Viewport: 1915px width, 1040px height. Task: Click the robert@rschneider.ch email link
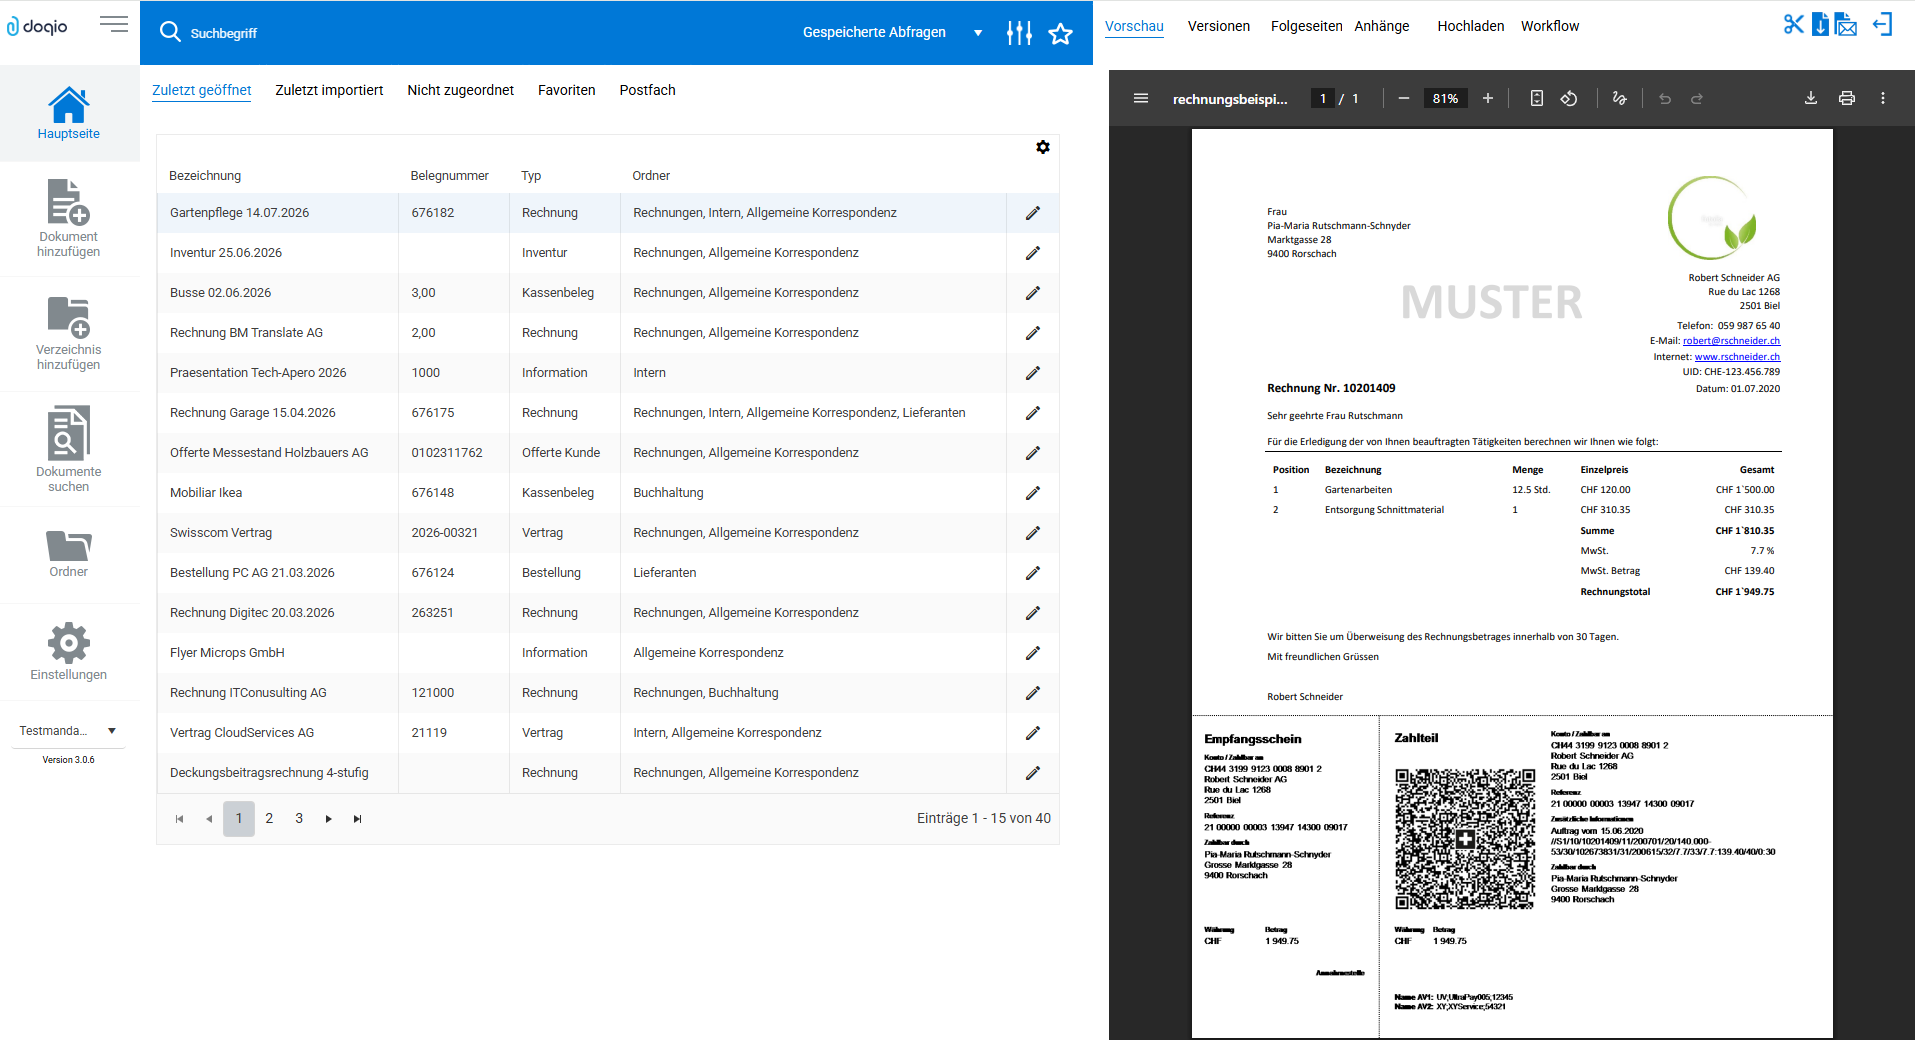pos(1731,341)
